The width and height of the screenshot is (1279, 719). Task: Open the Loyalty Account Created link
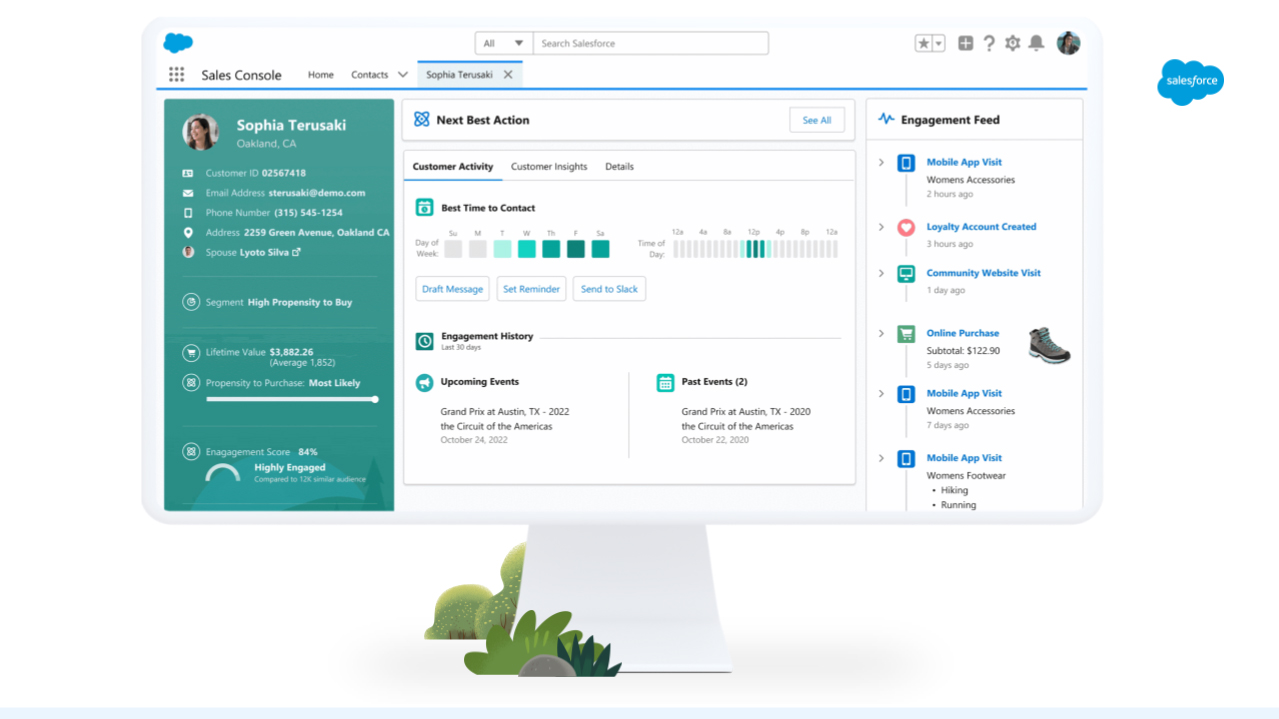981,227
